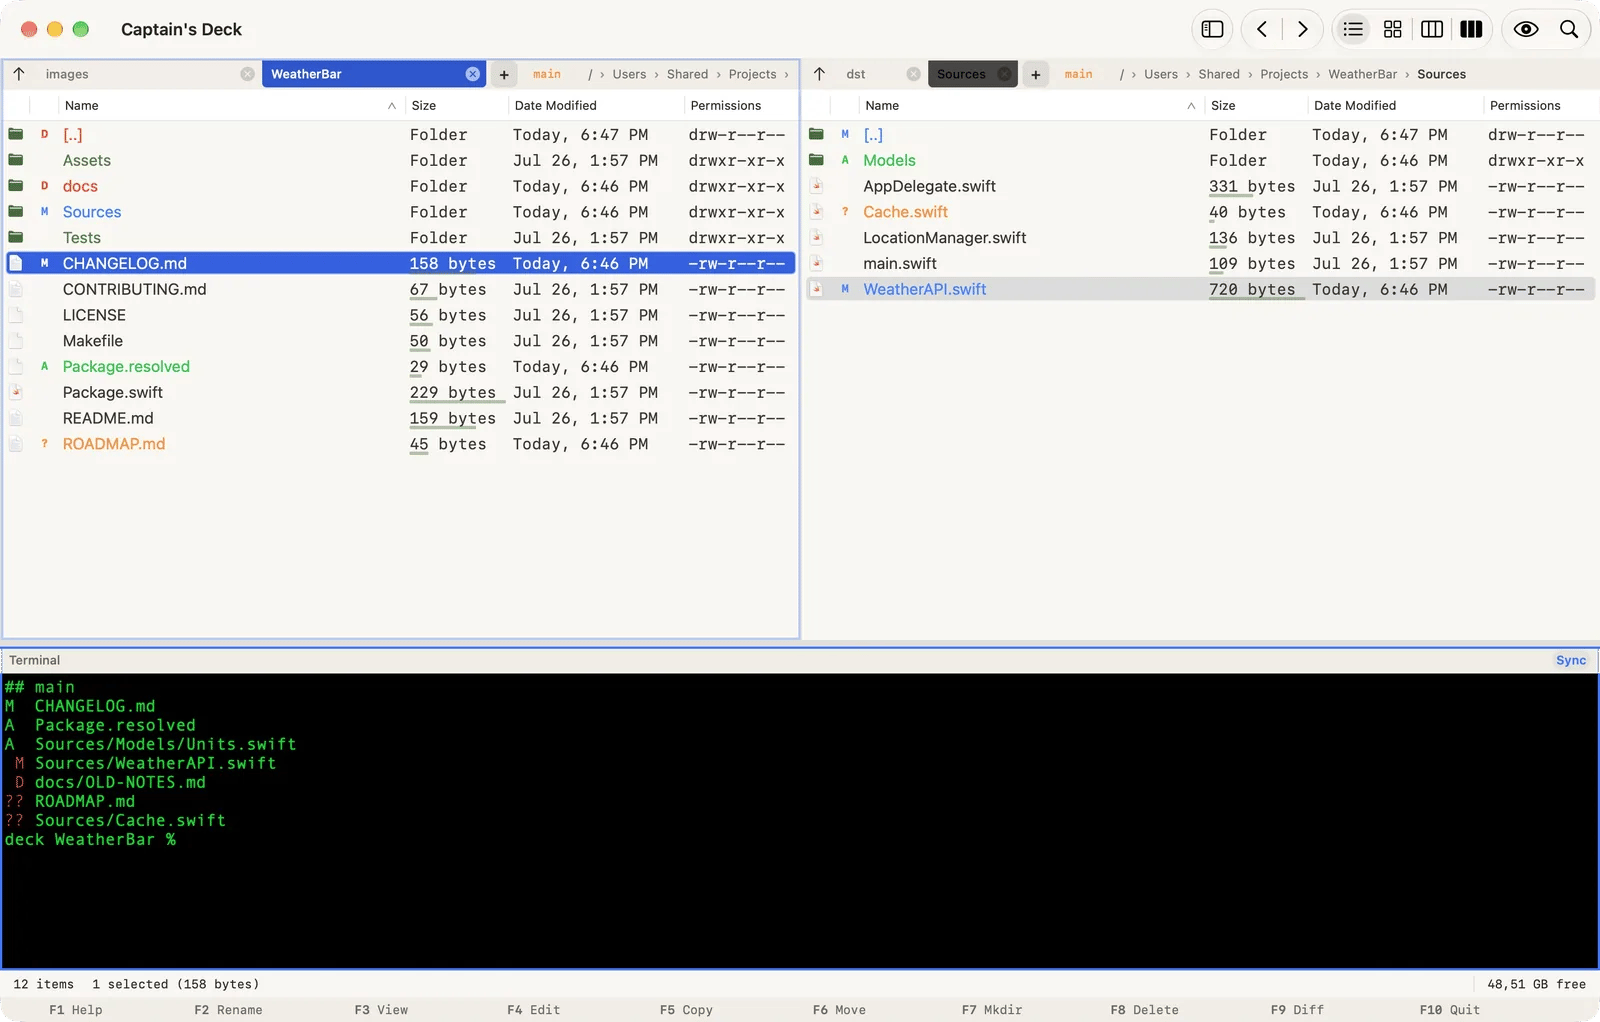Select the Assets folder icon
The image size is (1600, 1022).
coord(16,160)
